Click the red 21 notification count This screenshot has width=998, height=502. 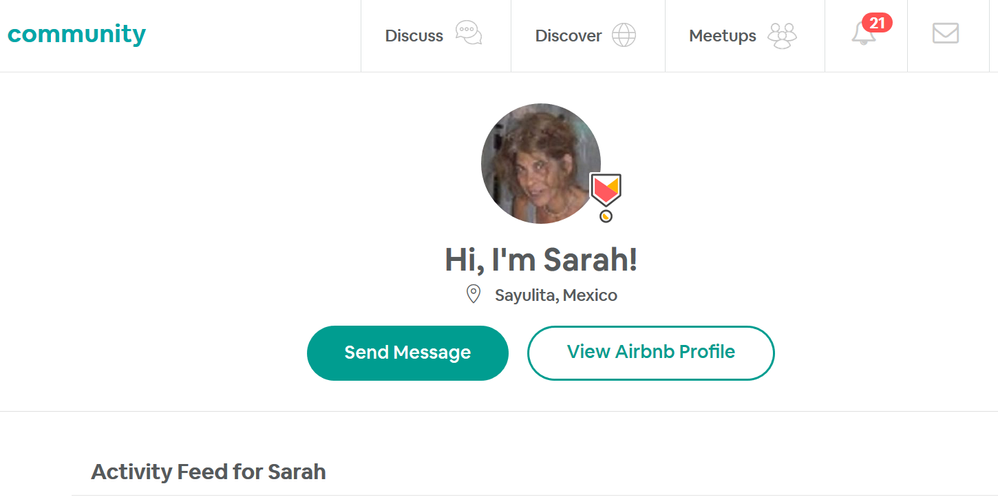[x=877, y=22]
